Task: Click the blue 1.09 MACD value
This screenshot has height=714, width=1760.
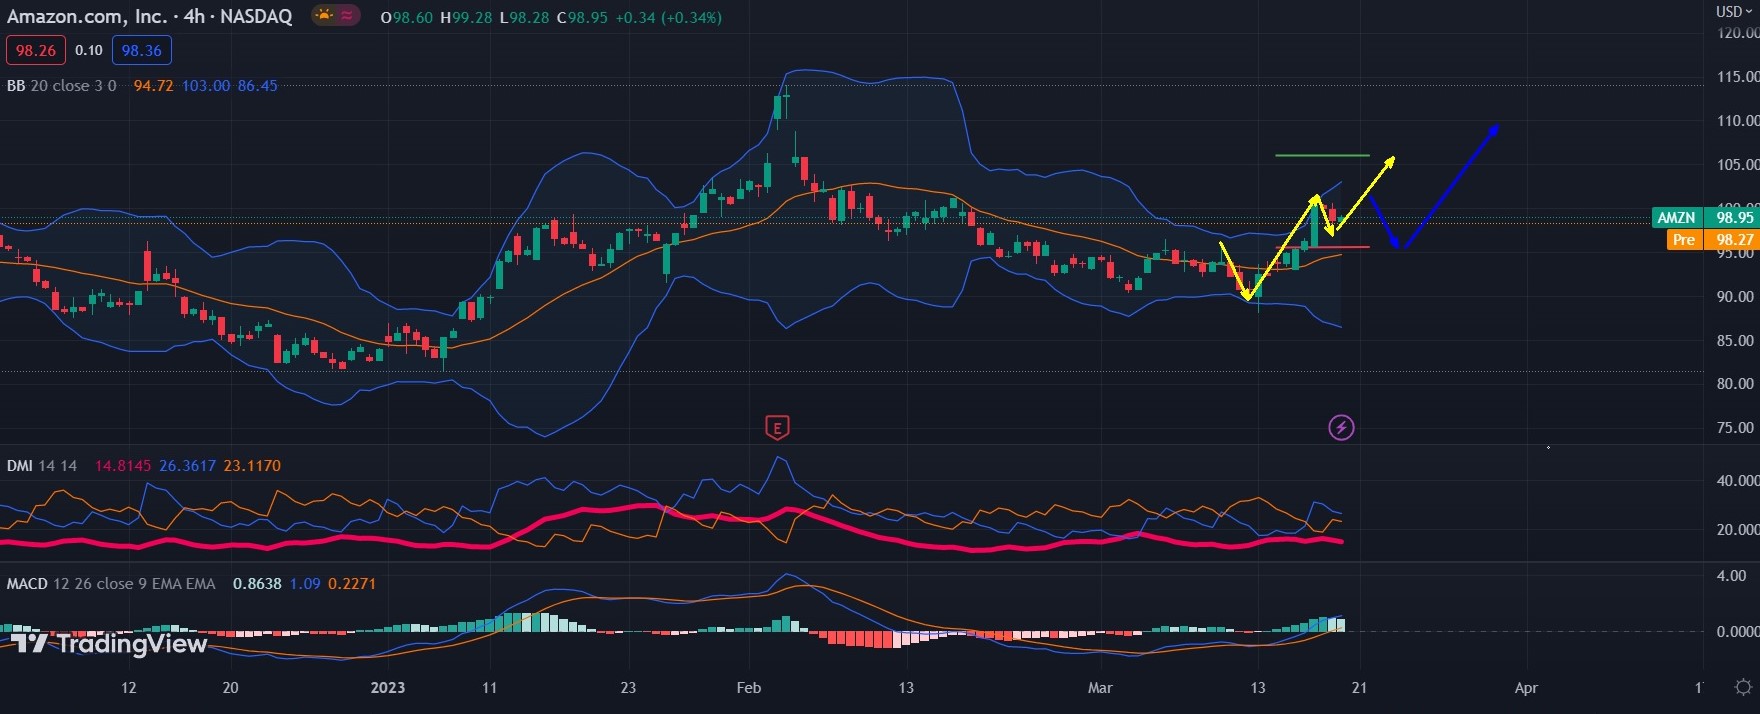Action: 305,584
